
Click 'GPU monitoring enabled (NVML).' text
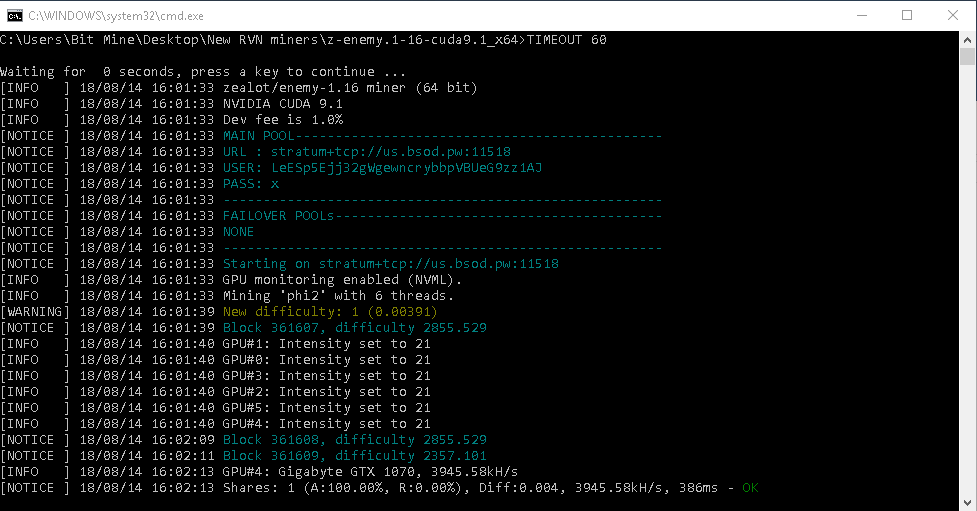(343, 280)
